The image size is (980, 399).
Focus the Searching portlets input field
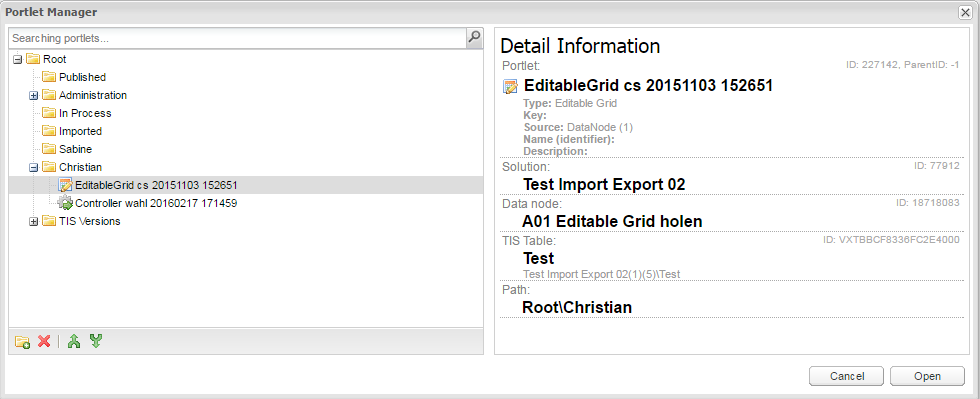[238, 38]
